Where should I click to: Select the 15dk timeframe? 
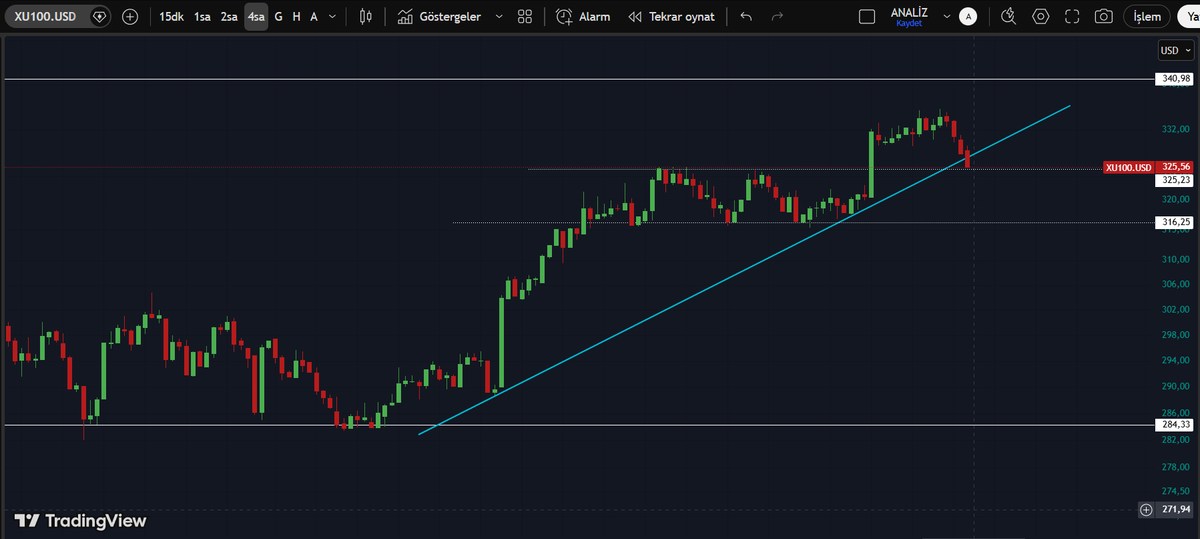171,17
